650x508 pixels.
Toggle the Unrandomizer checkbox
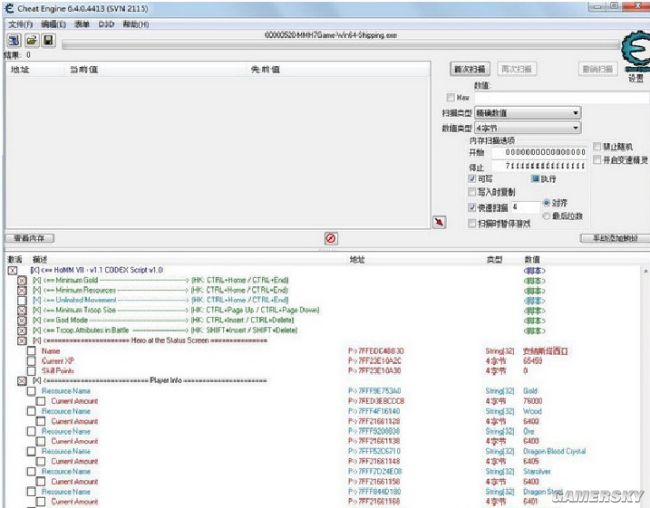pos(597,146)
